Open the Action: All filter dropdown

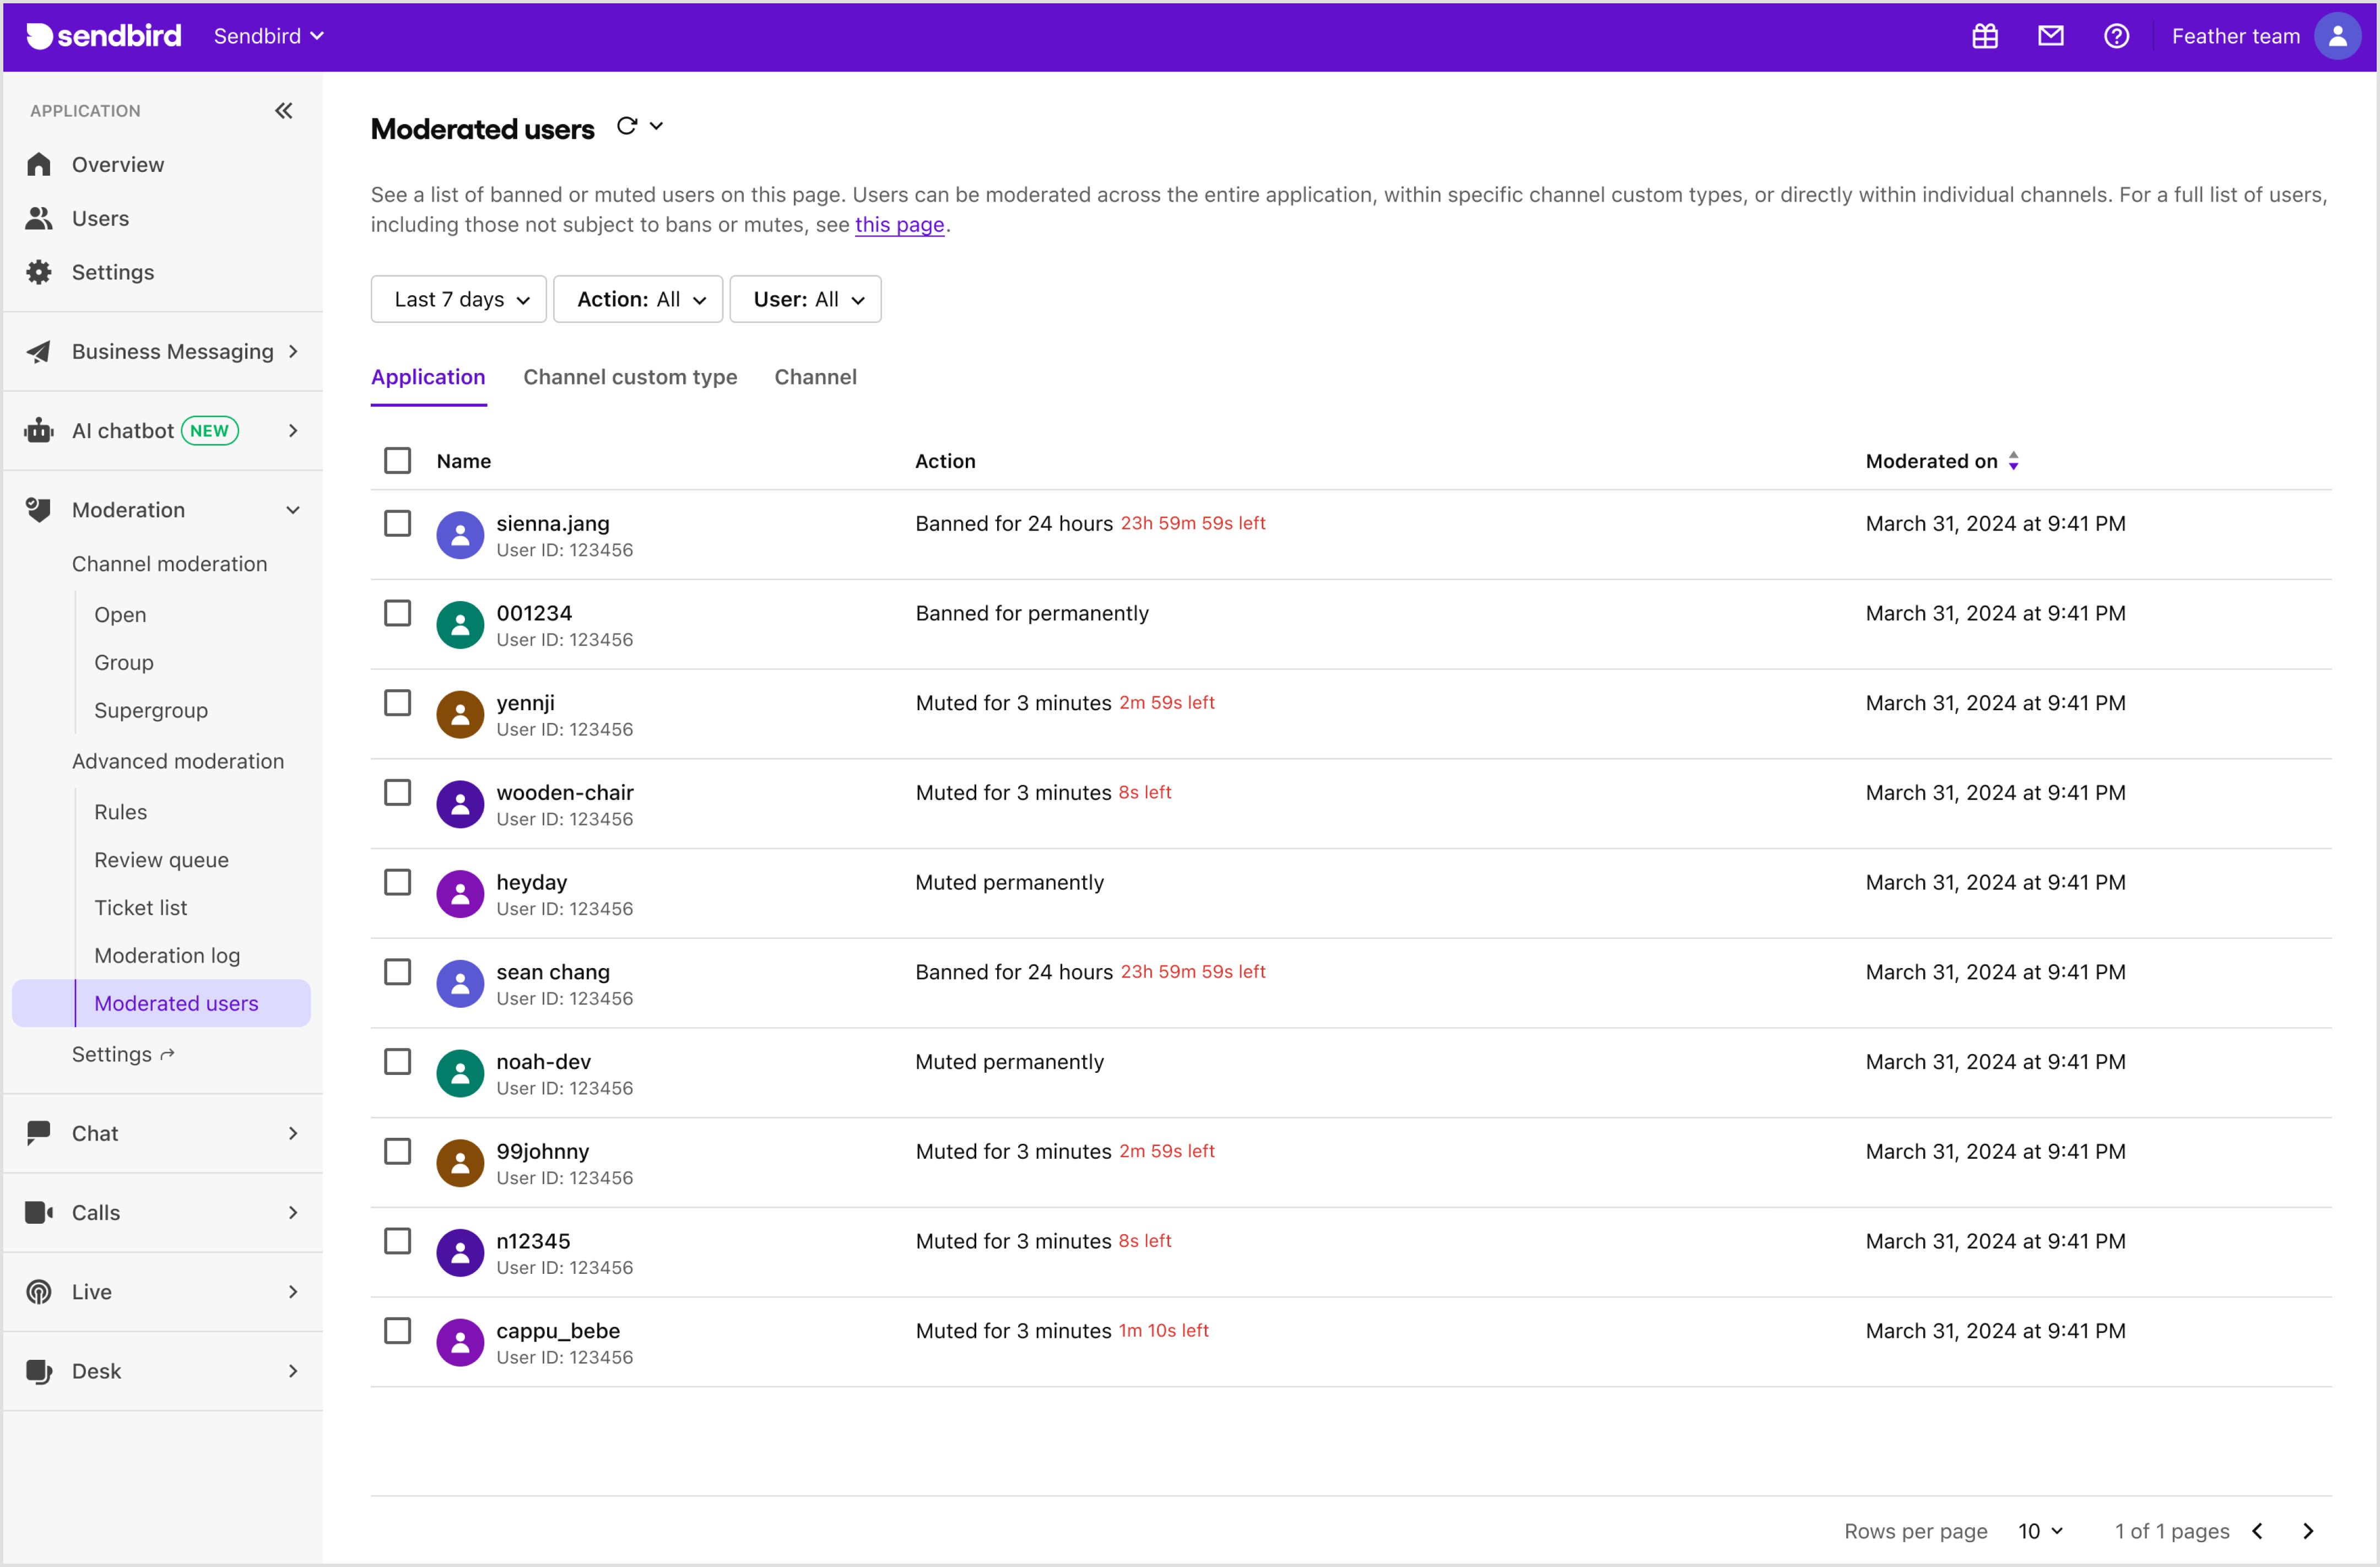tap(638, 299)
